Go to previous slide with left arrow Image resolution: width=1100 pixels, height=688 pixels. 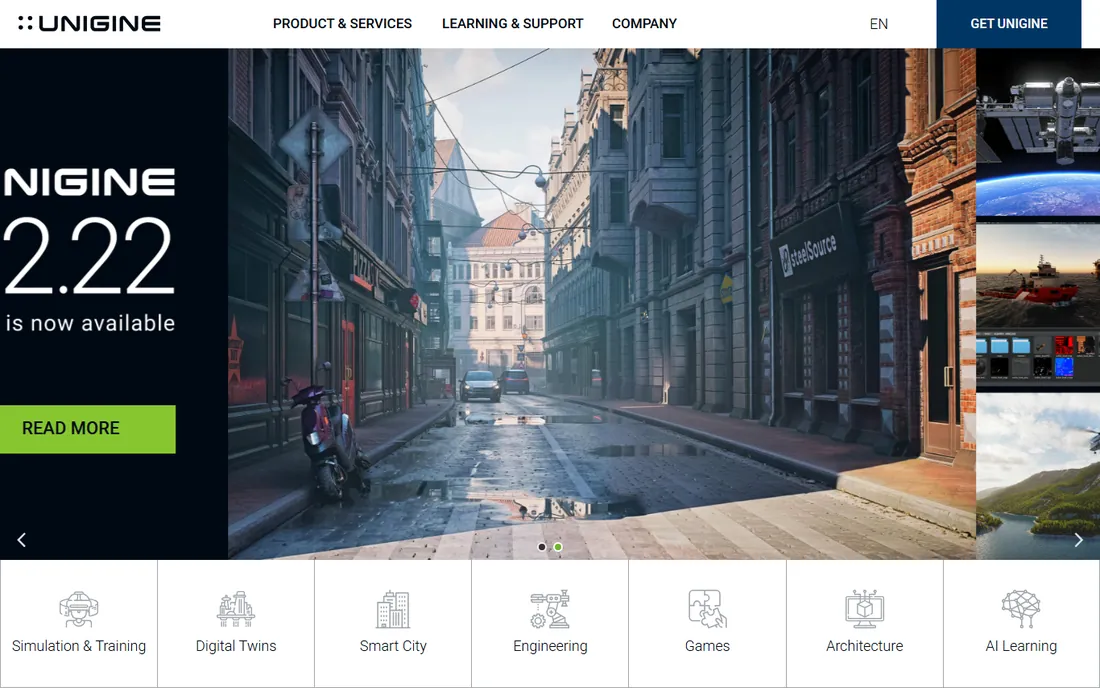(x=22, y=539)
